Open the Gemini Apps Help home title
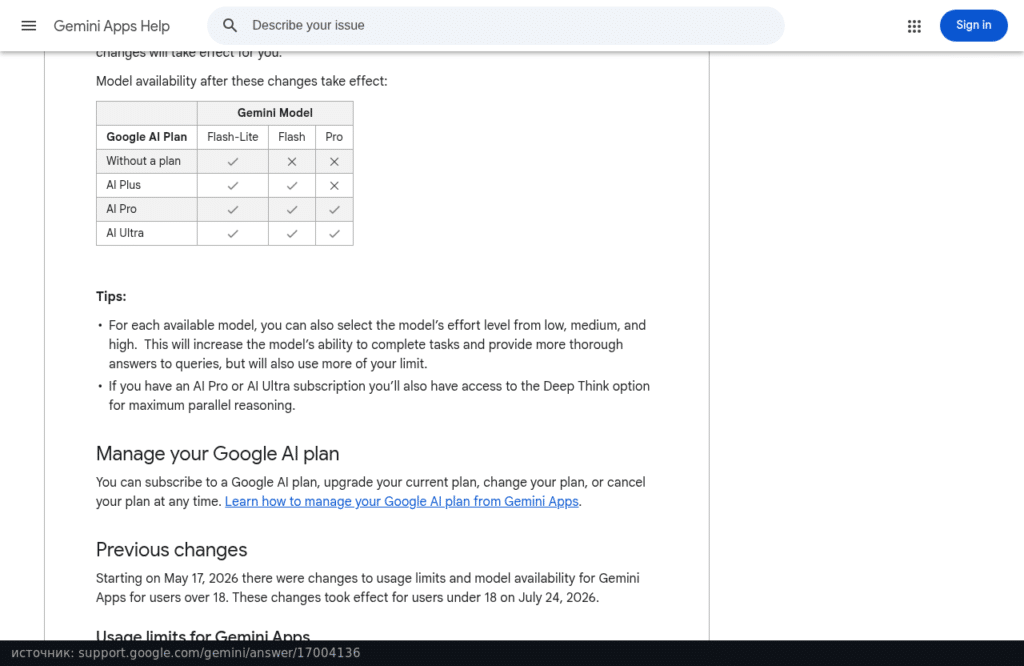 pyautogui.click(x=112, y=26)
